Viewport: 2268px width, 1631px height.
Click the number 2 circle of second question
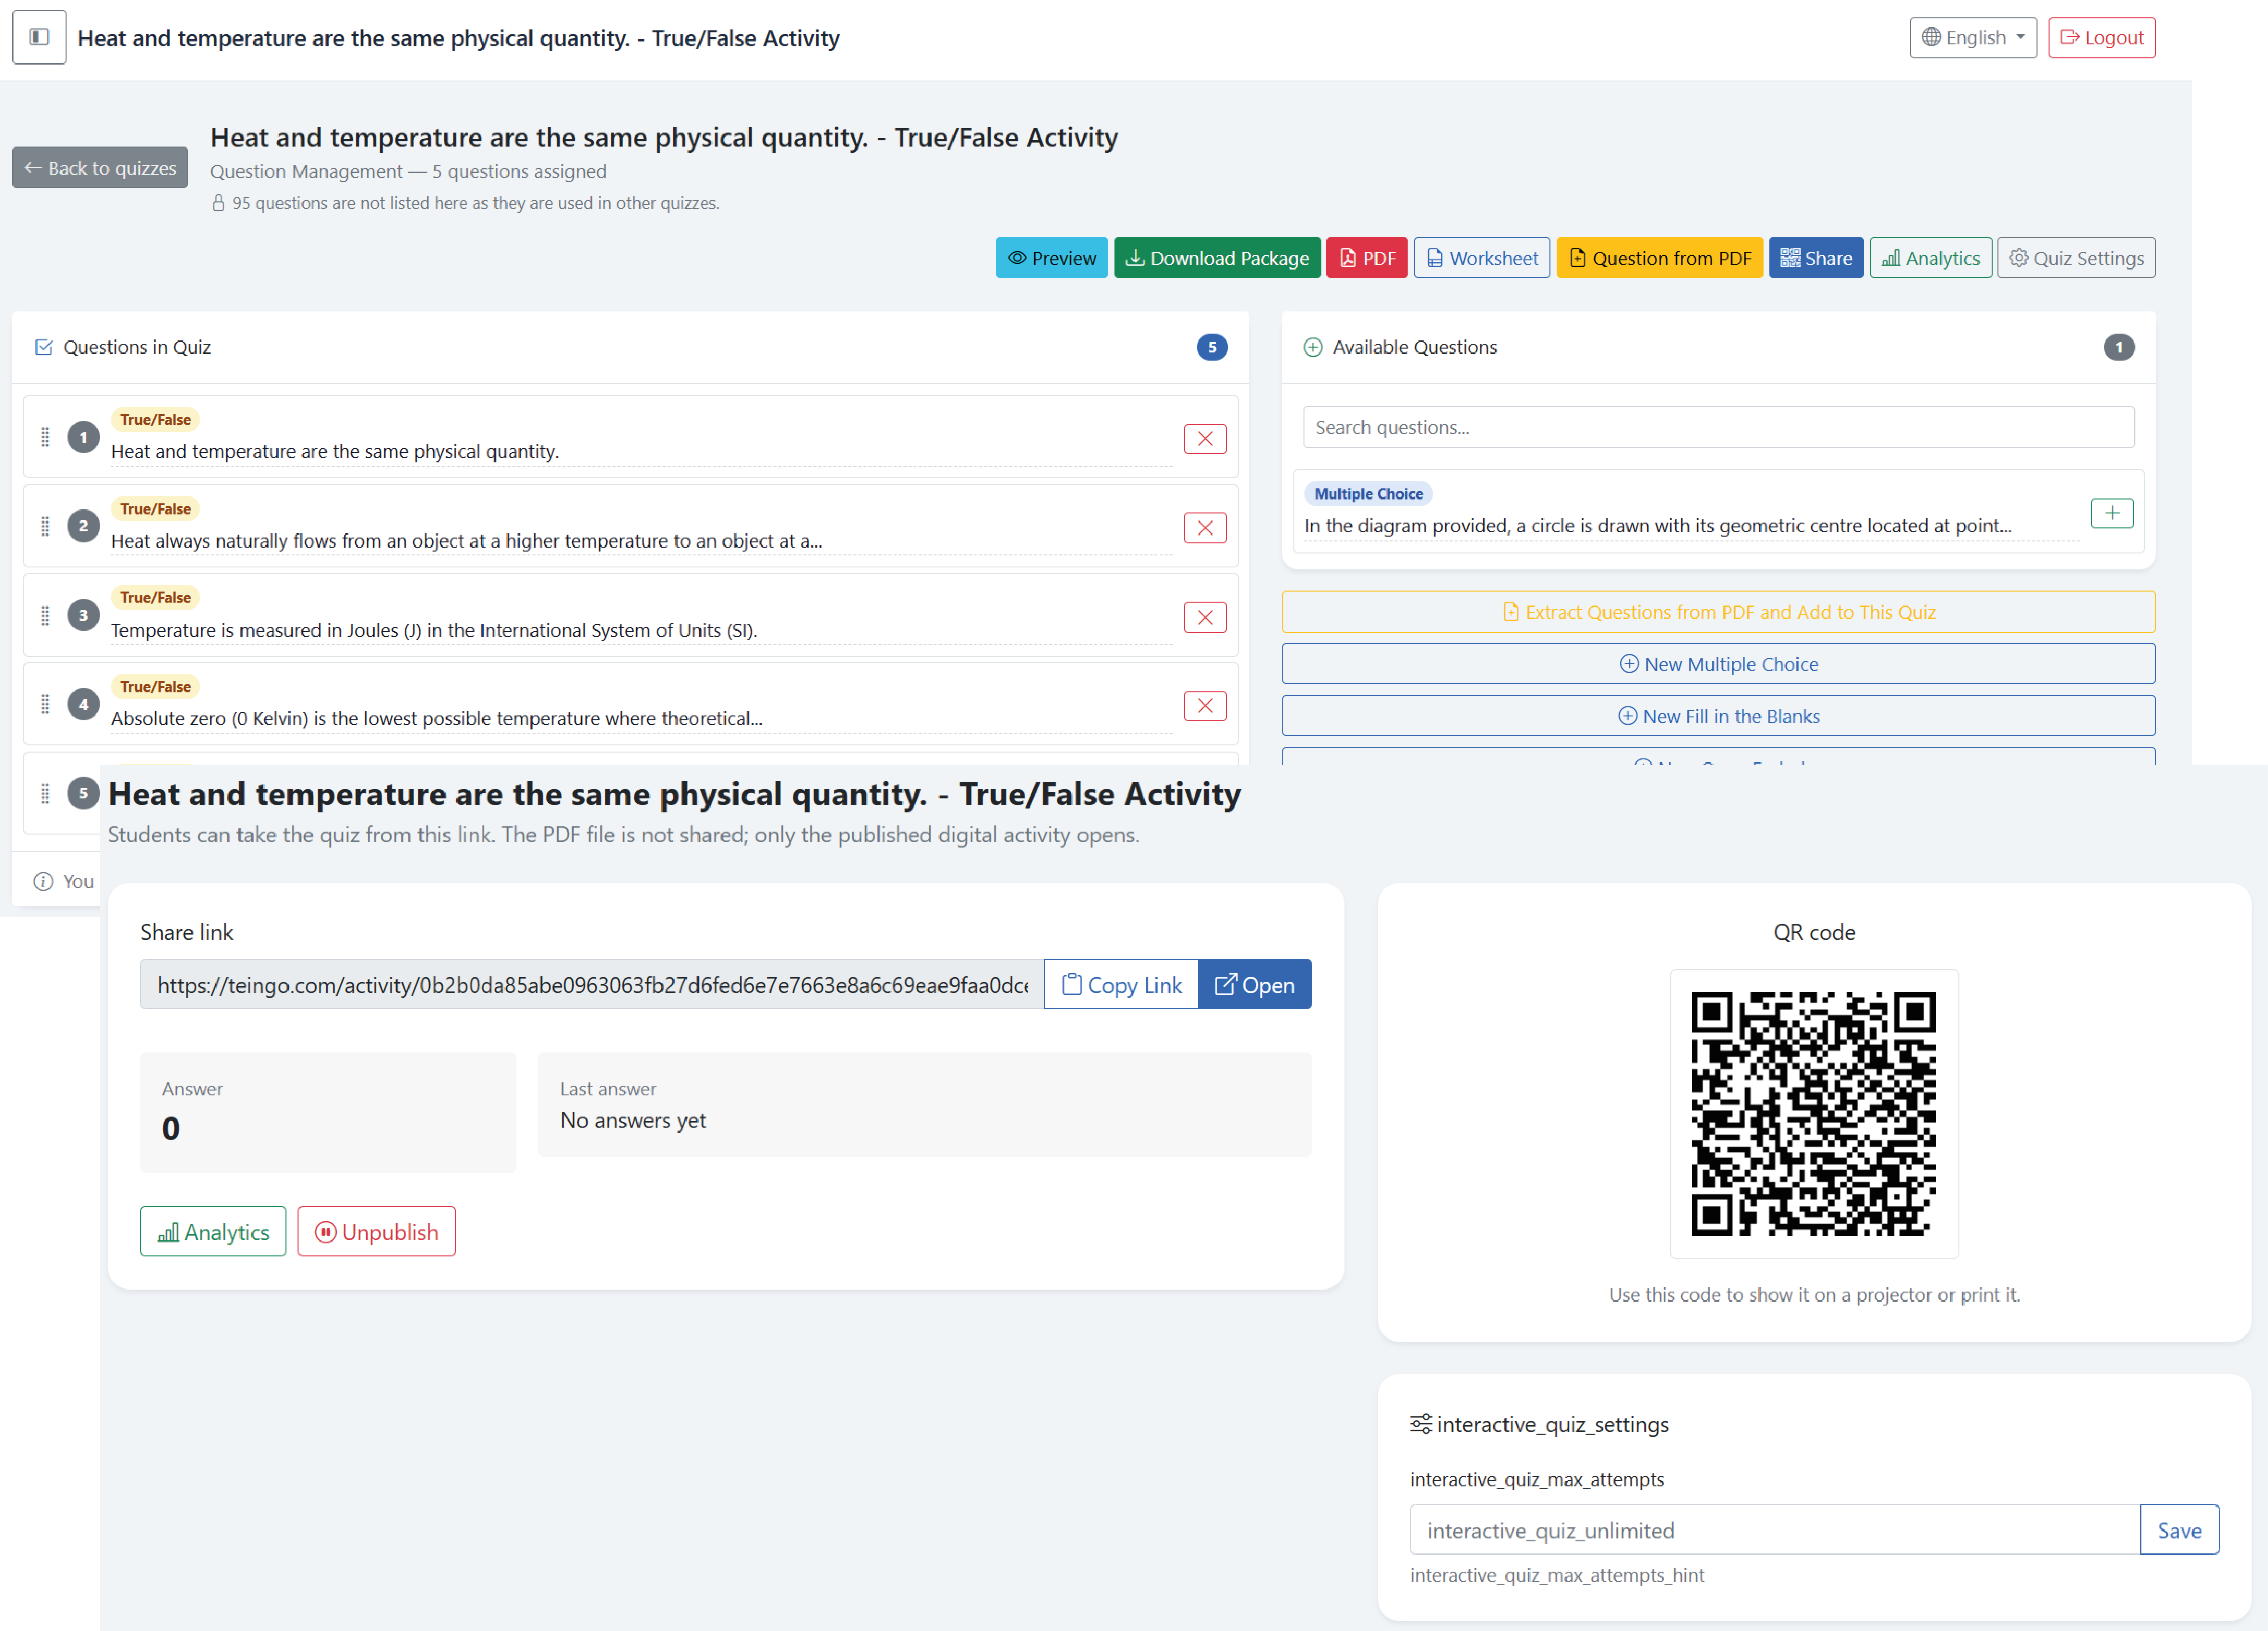[83, 526]
